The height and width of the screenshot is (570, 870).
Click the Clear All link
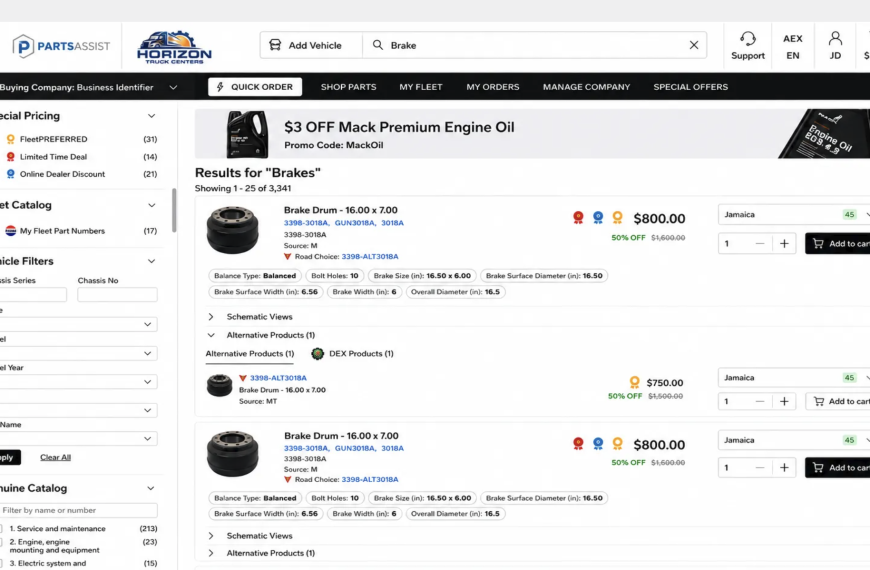coord(55,457)
